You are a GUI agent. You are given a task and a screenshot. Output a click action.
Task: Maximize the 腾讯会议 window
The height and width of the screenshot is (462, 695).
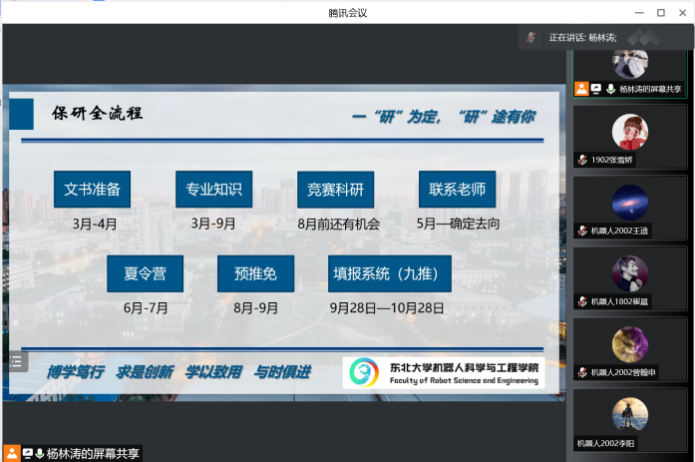[x=660, y=12]
